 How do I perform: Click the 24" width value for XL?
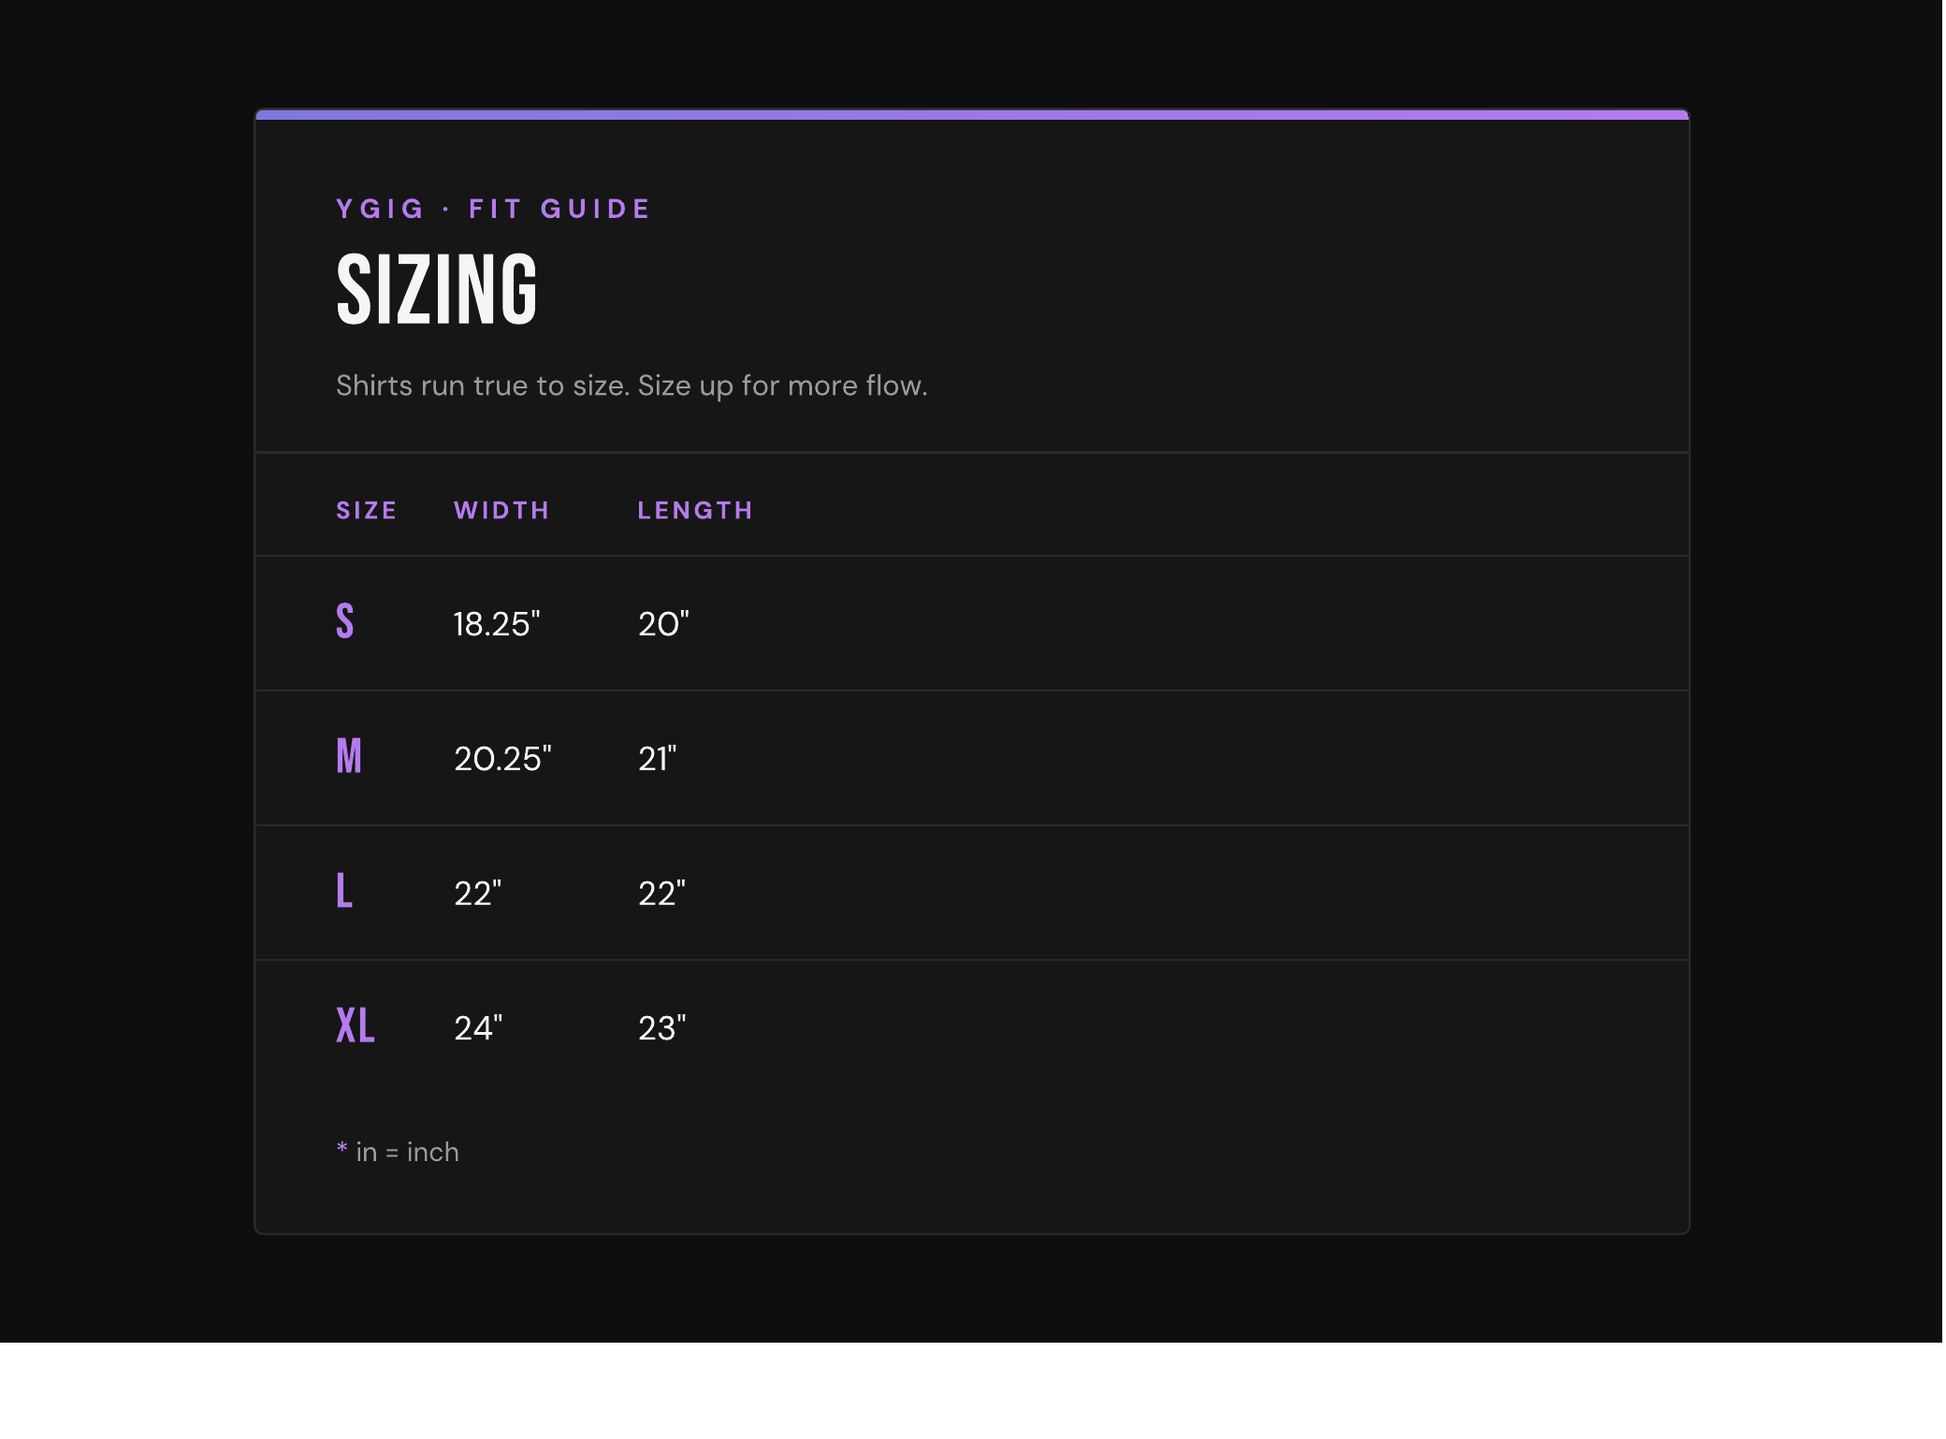click(x=478, y=1029)
